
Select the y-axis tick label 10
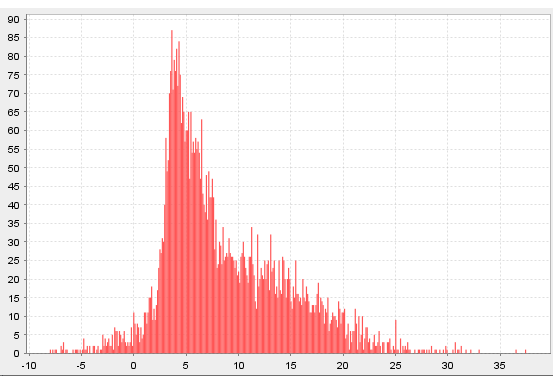click(x=13, y=316)
